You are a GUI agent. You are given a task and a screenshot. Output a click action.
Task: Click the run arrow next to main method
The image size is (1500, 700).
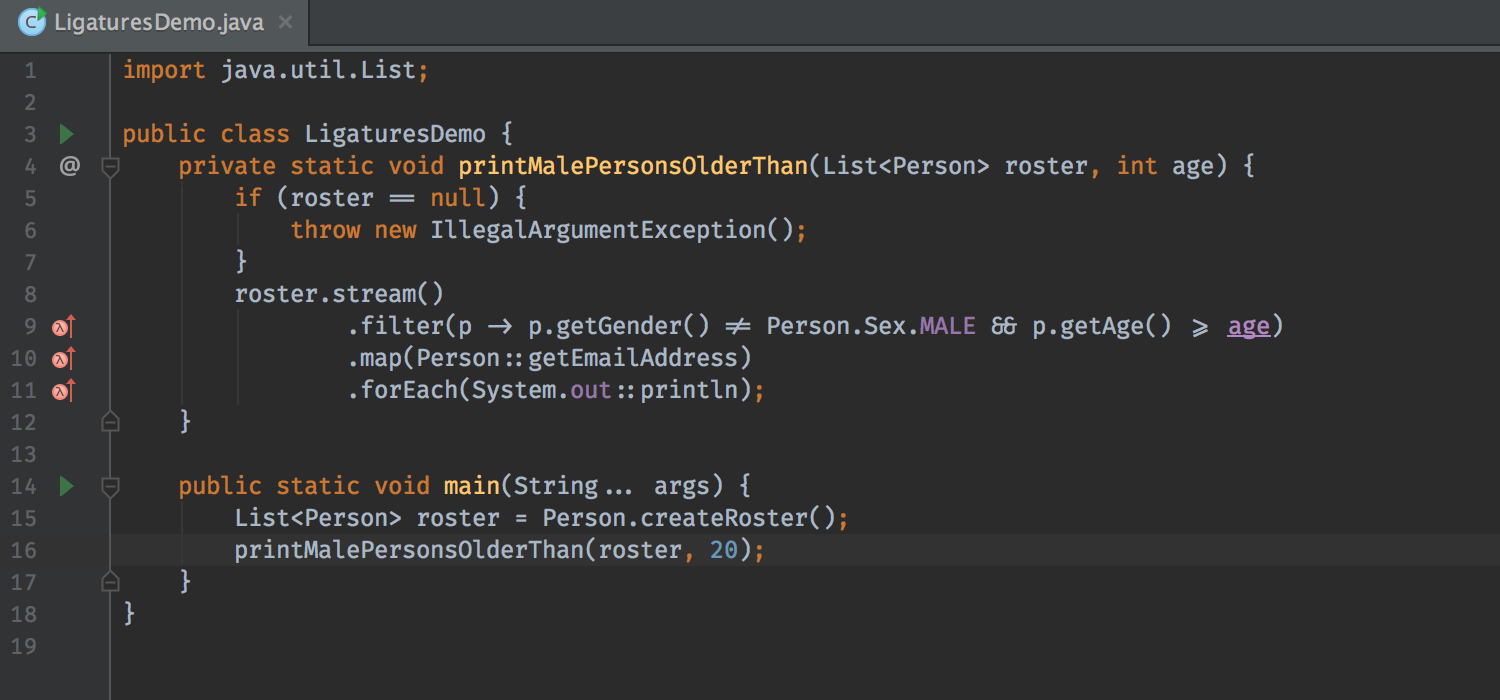pos(66,486)
